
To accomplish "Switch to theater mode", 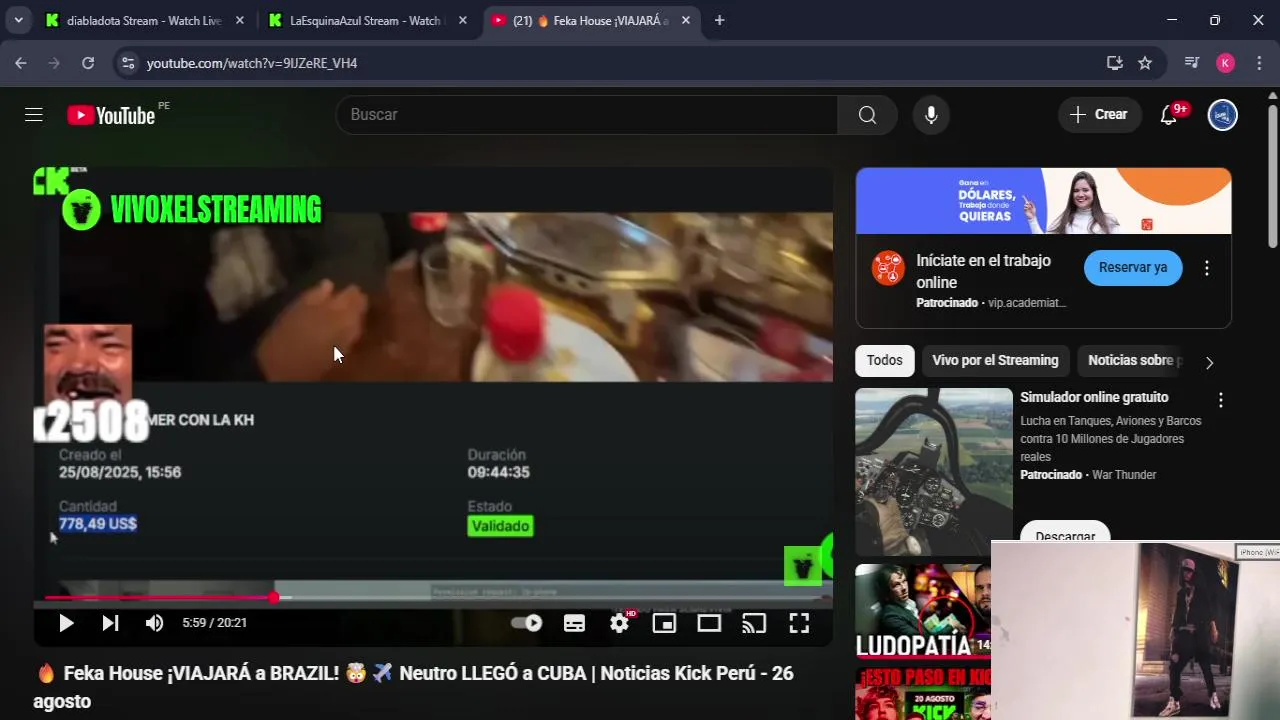I will pos(709,623).
